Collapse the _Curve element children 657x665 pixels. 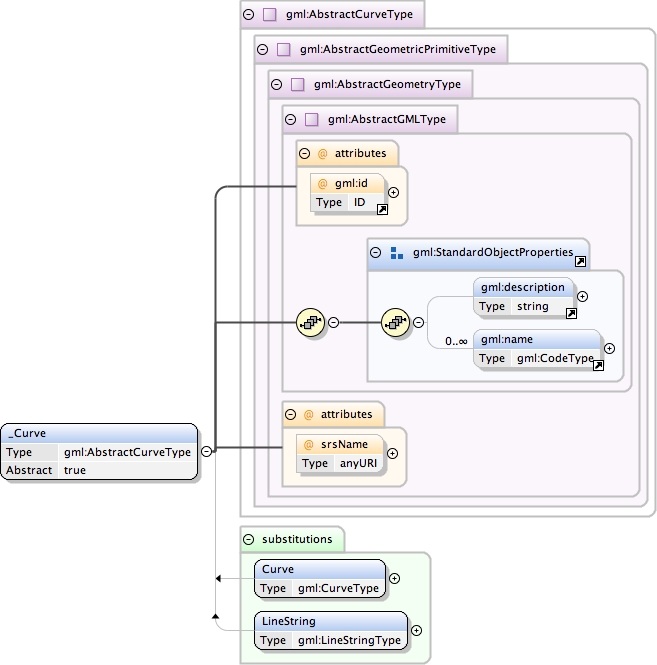[207, 452]
